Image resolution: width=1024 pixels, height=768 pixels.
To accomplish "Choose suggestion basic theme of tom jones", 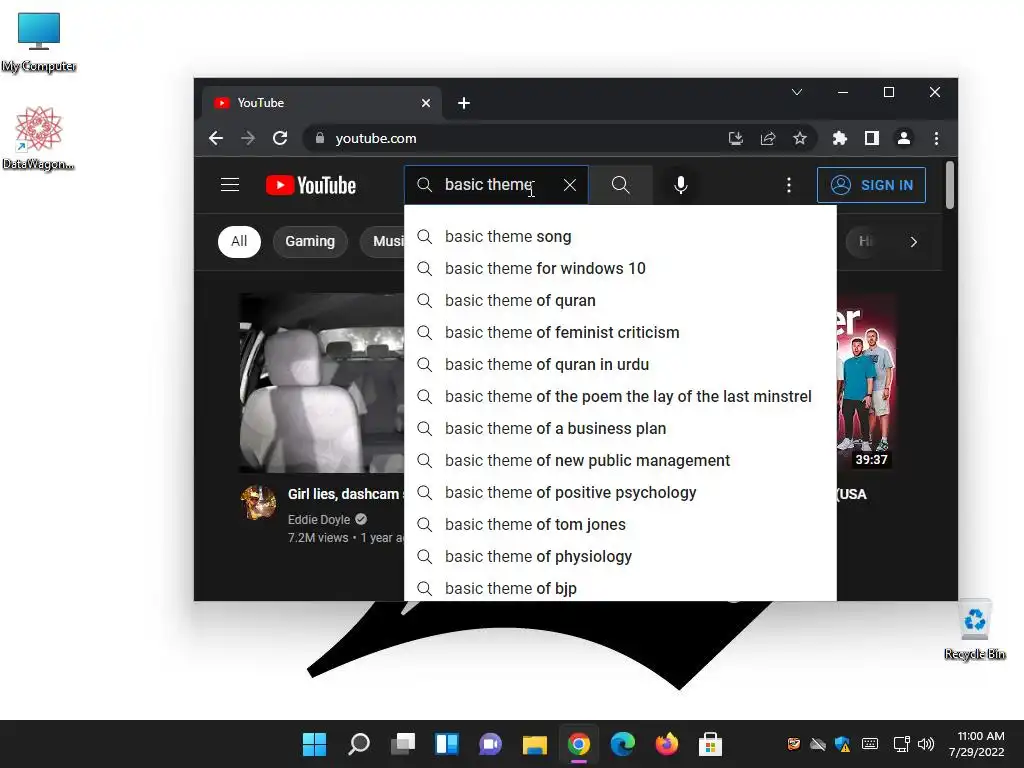I will pos(620,524).
